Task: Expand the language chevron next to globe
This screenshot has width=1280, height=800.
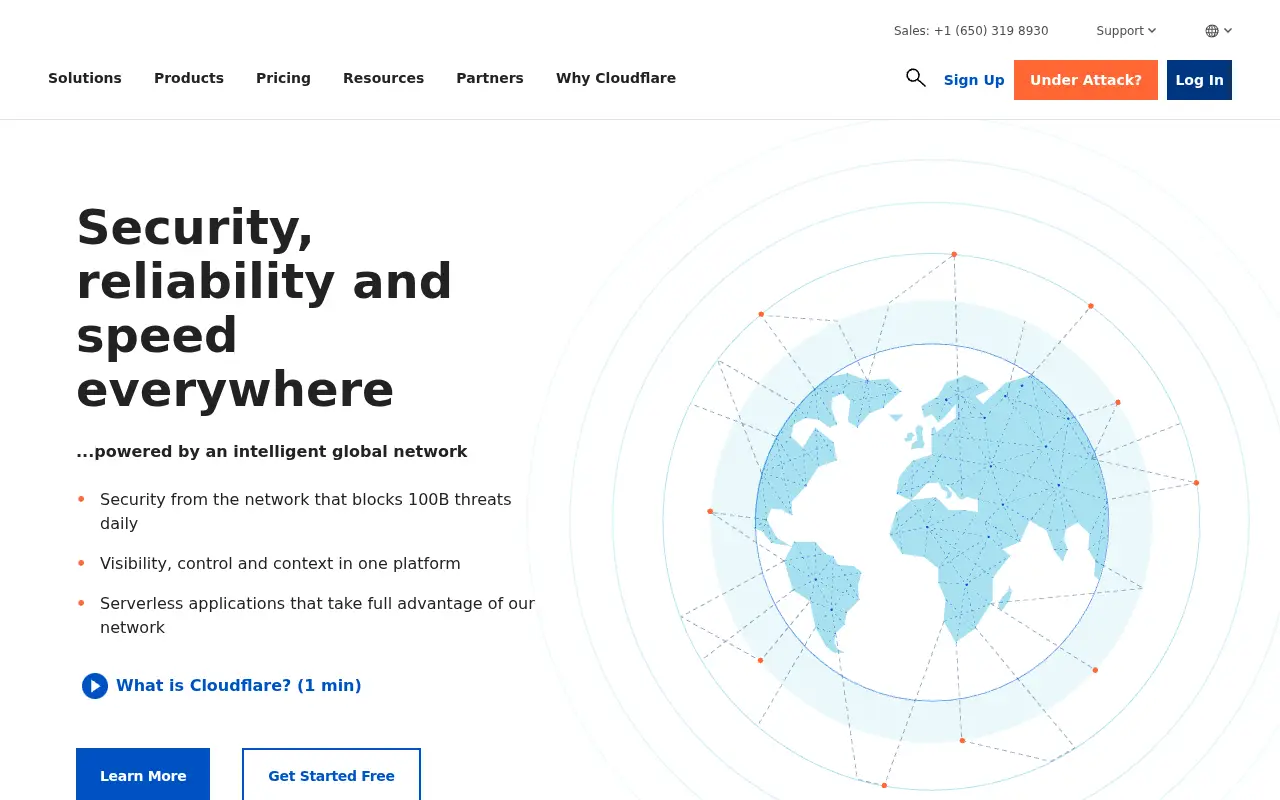Action: [x=1228, y=31]
